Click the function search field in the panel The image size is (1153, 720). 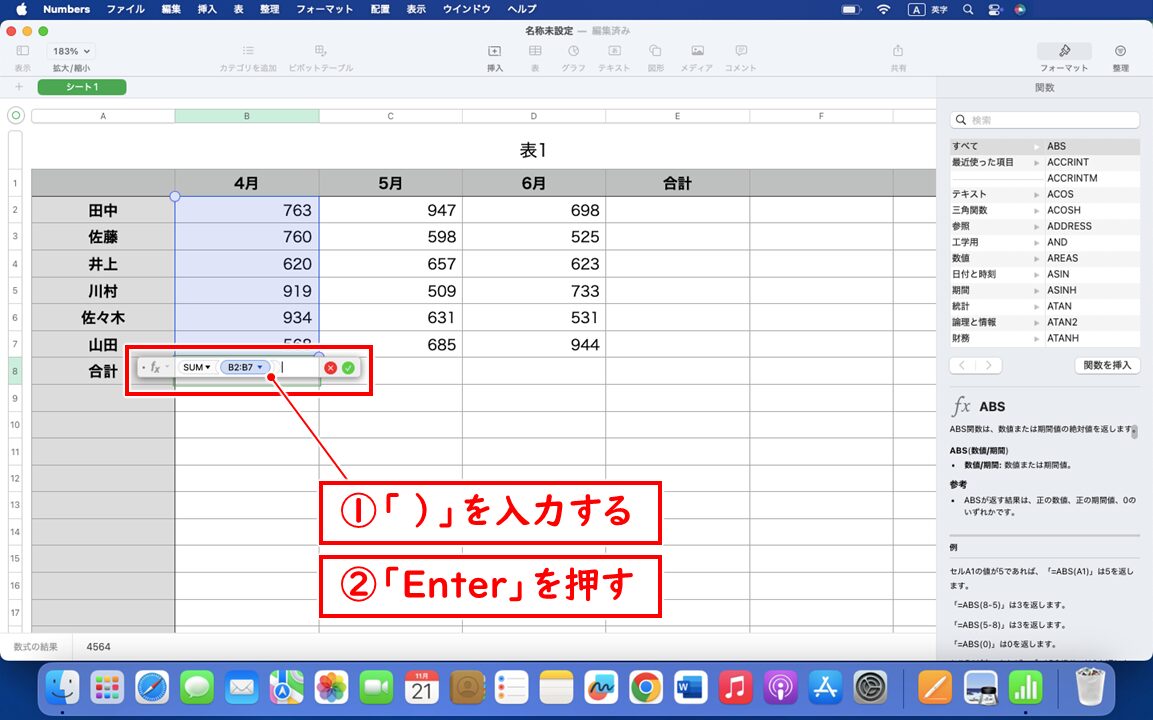click(1044, 119)
